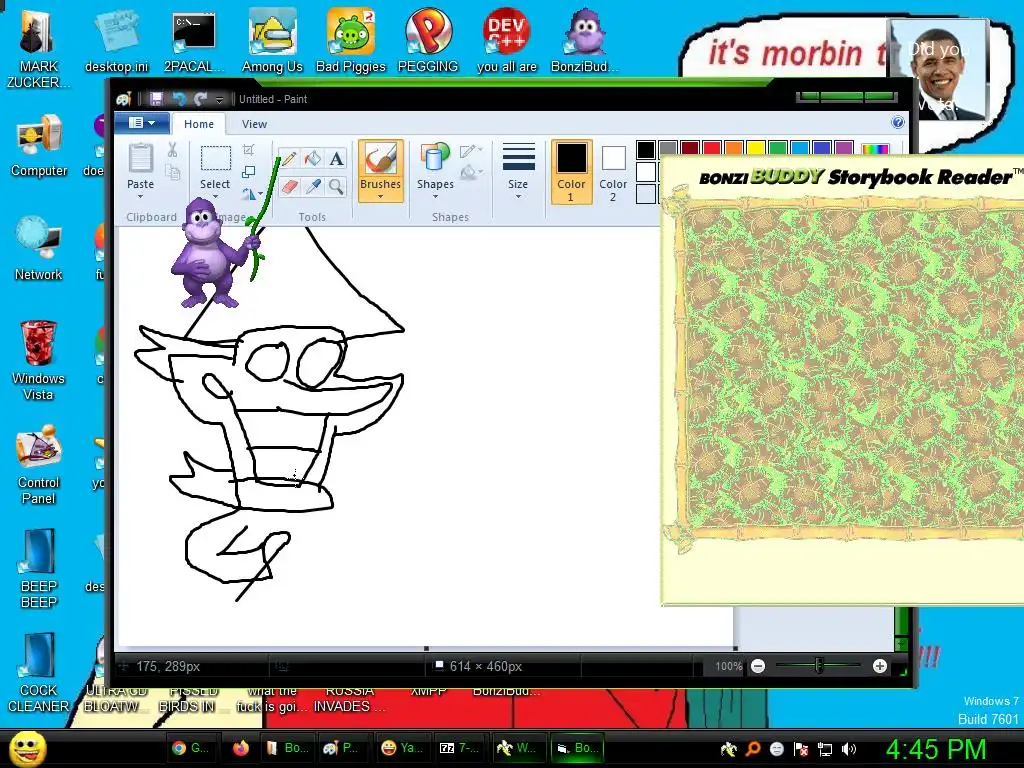Image resolution: width=1024 pixels, height=768 pixels.
Task: Click the Redo arrow in quick access
Action: pyautogui.click(x=200, y=99)
